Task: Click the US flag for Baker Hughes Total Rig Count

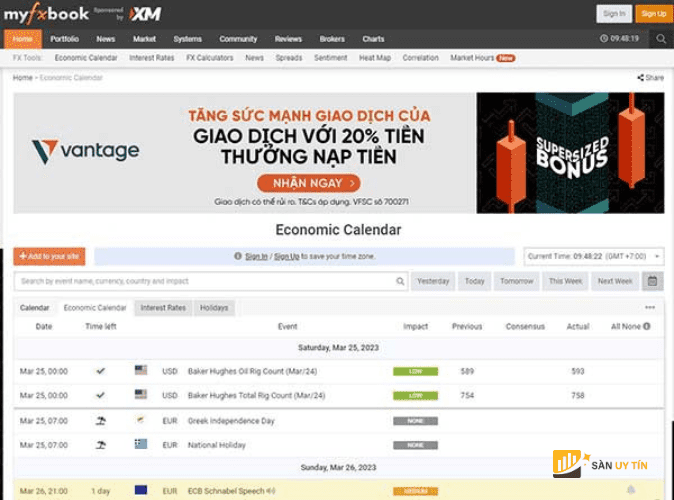Action: point(141,394)
